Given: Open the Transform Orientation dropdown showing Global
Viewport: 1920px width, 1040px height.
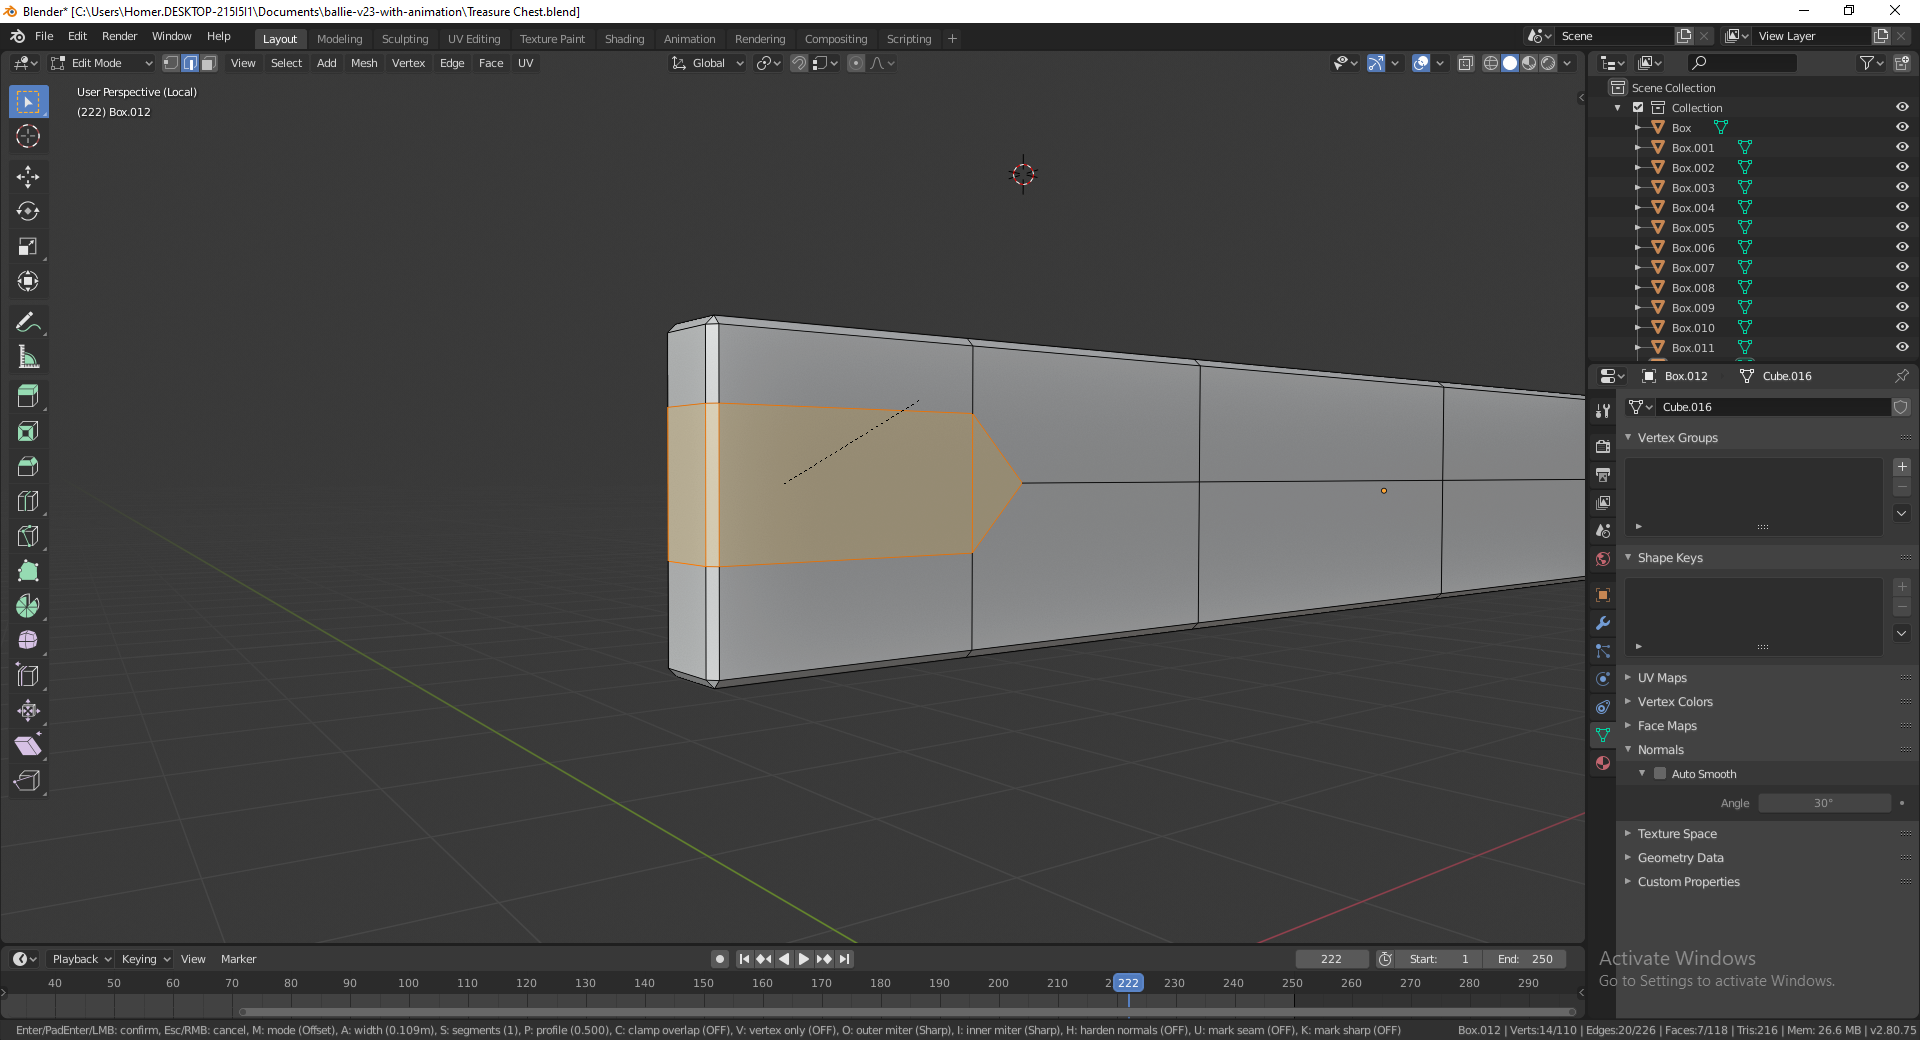Looking at the screenshot, I should 707,63.
